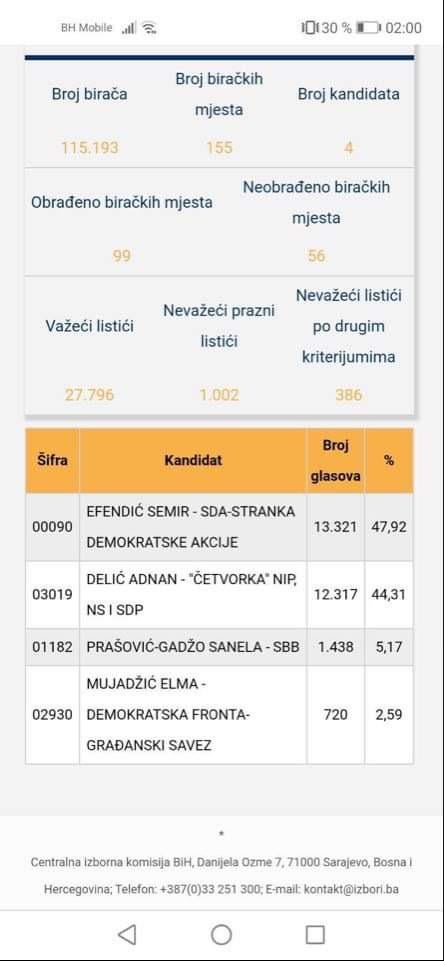Click the 27.796 Važeći listići value
Viewport: 444px width, 961px height.
point(90,395)
